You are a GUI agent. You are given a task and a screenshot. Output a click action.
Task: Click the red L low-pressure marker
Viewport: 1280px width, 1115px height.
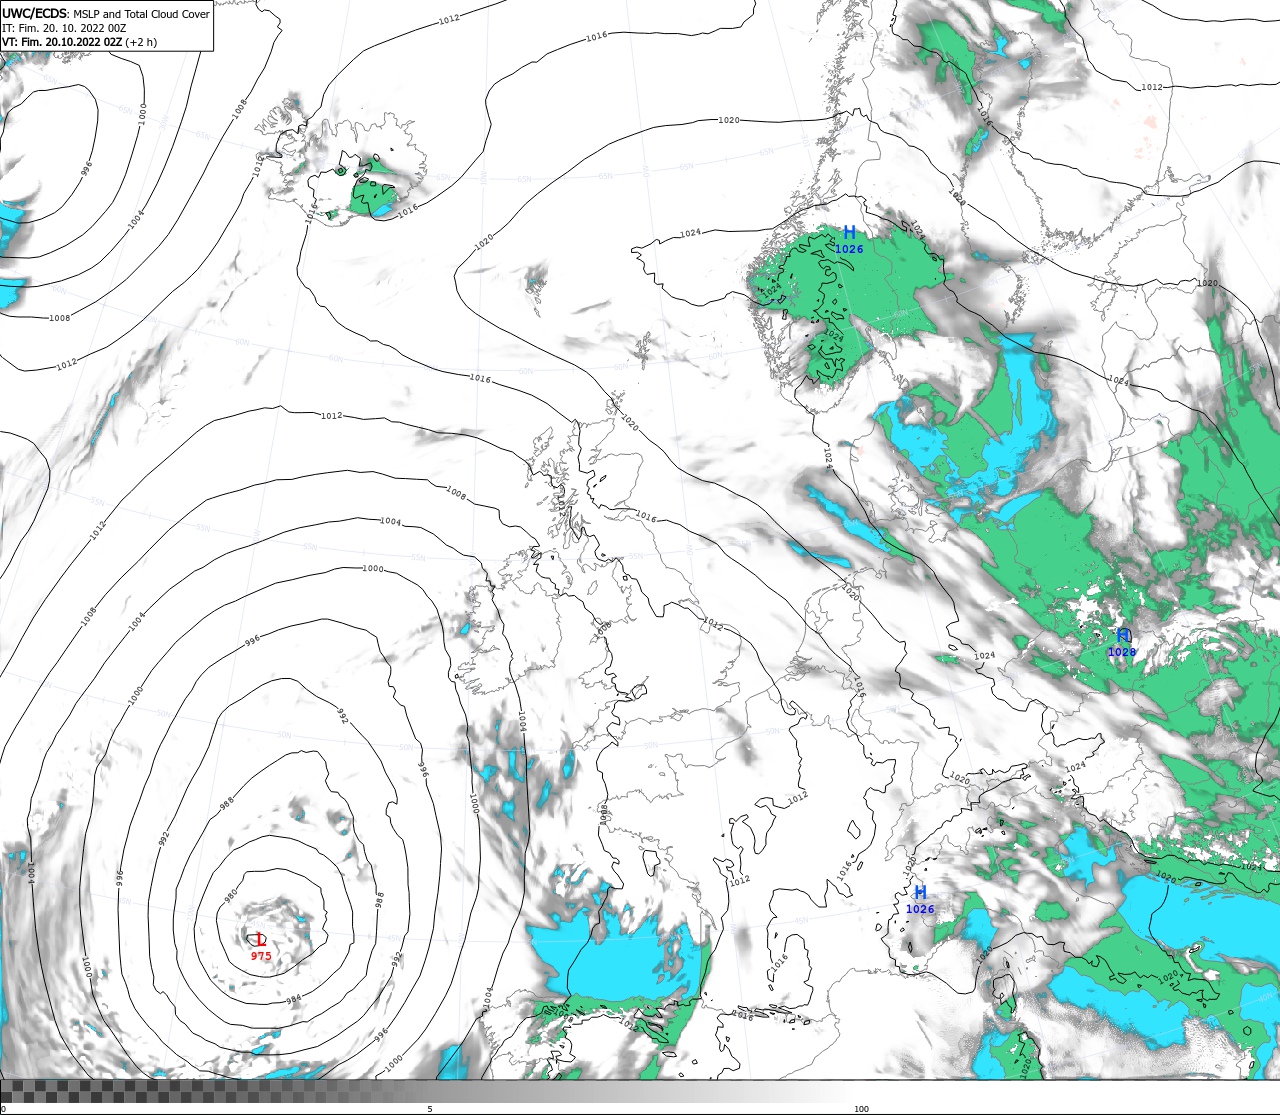[261, 939]
